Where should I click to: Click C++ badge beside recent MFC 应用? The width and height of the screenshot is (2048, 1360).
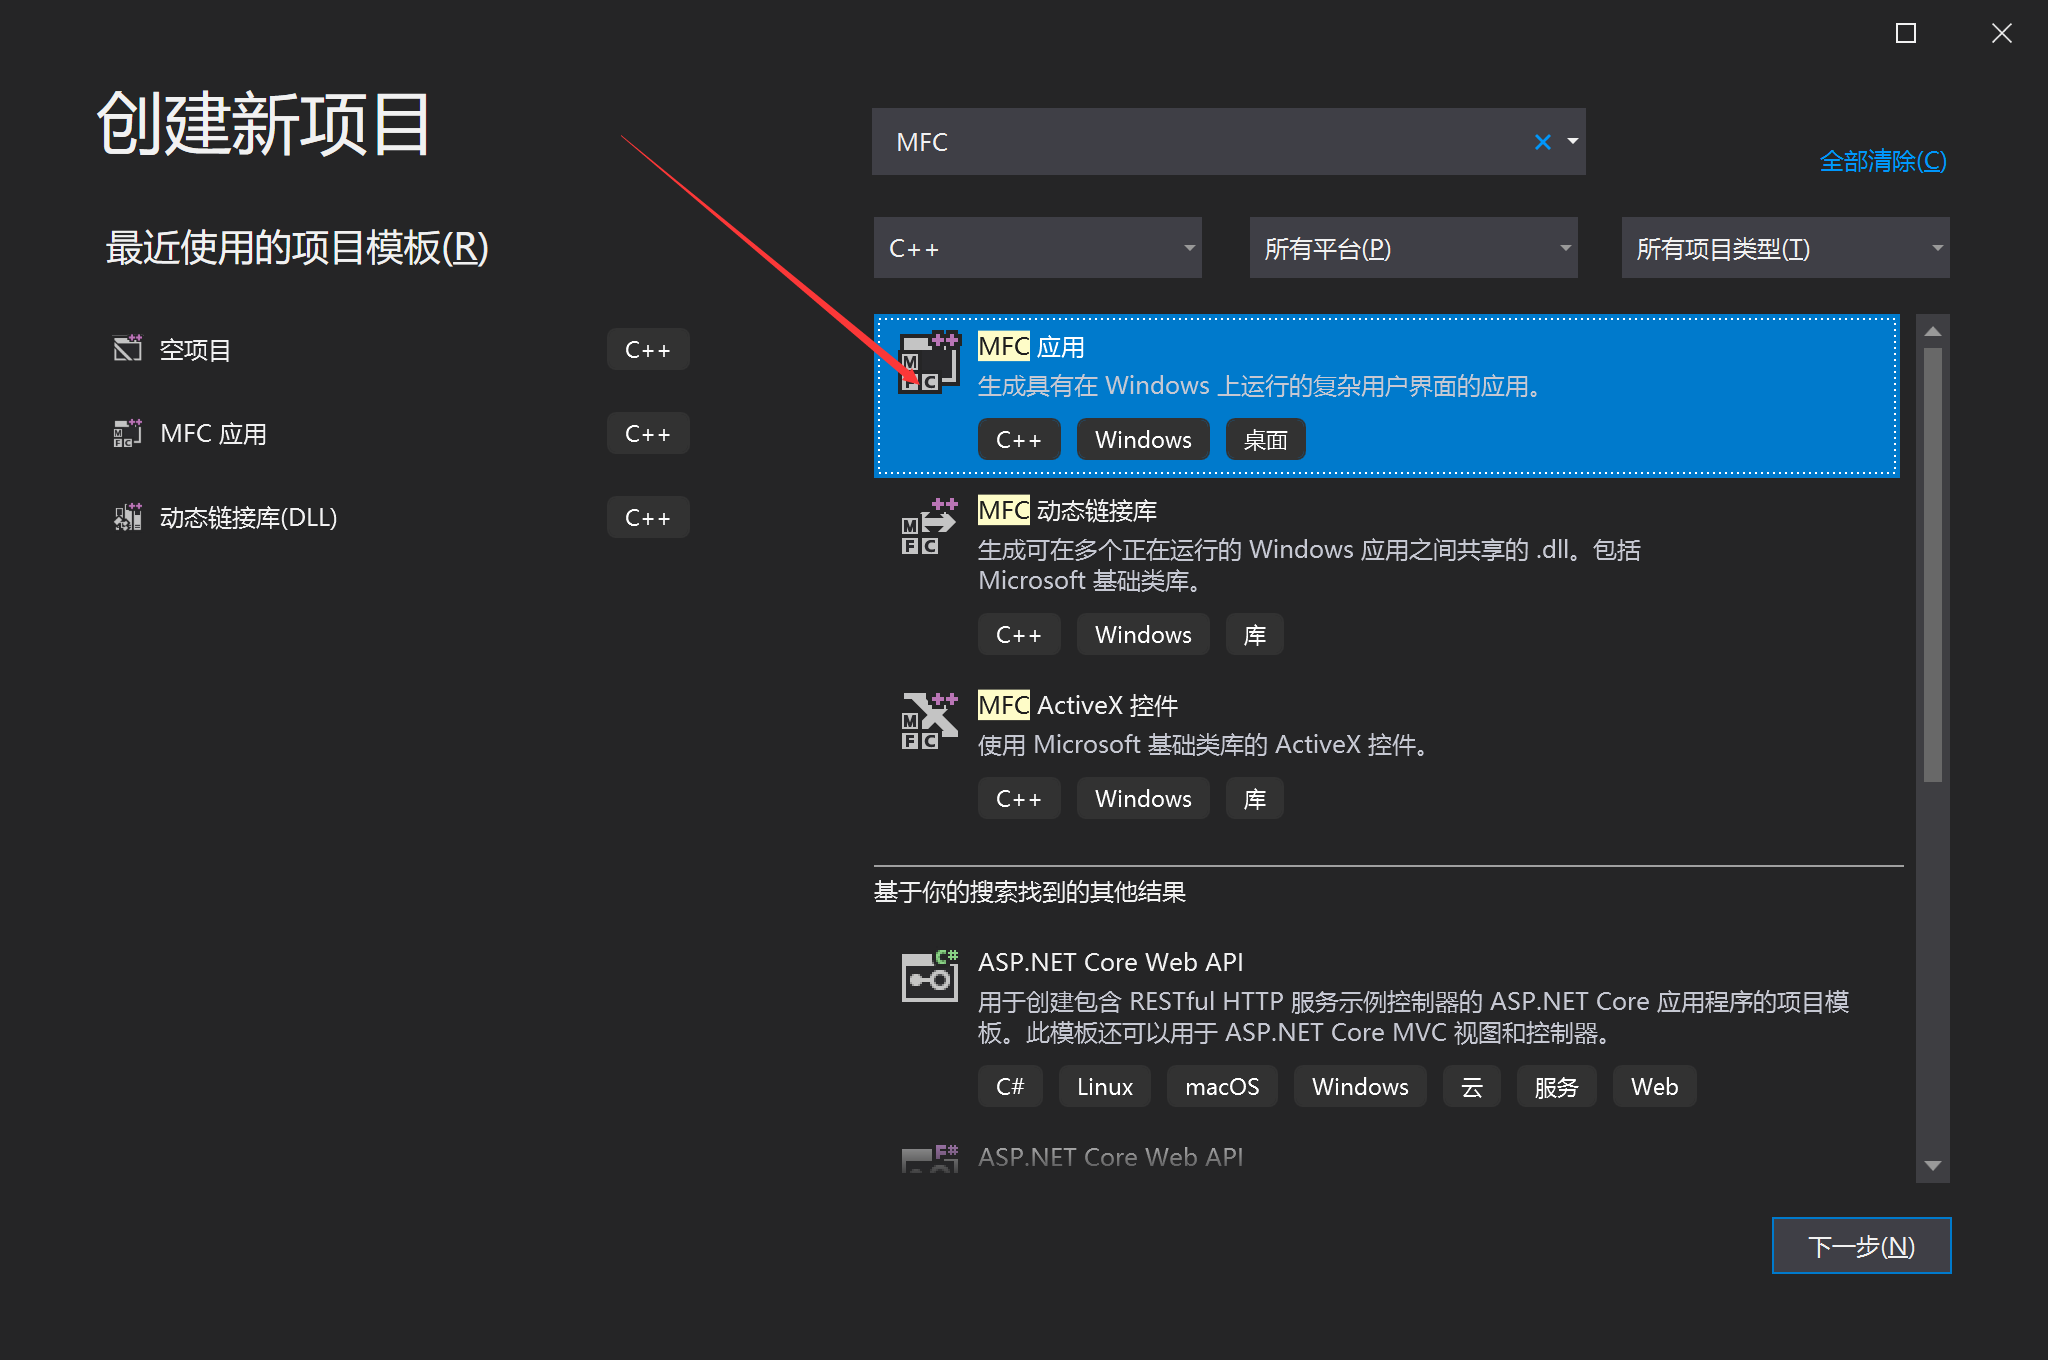point(648,433)
